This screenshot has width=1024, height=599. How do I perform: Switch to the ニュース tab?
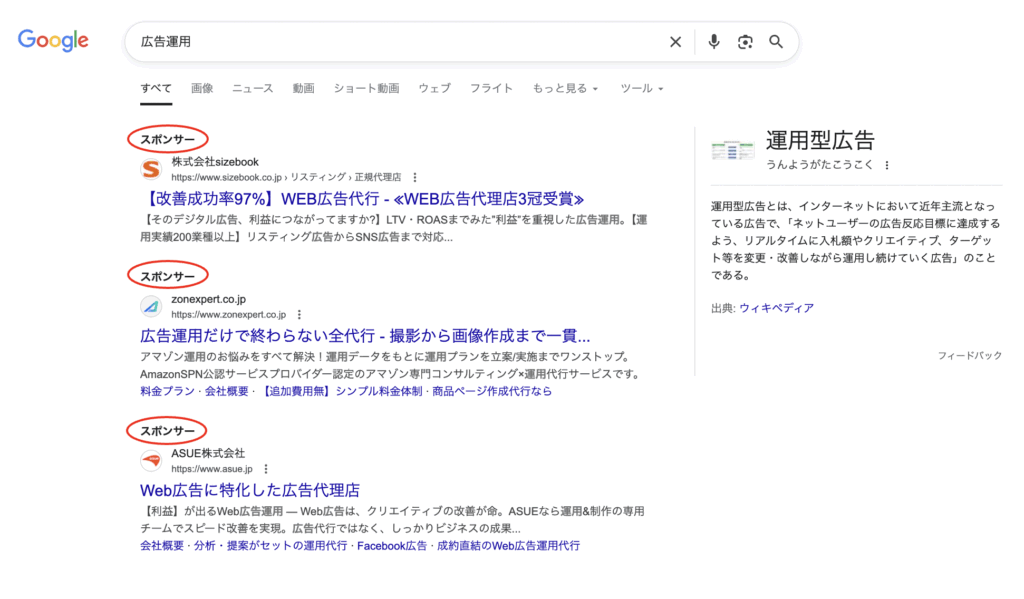[252, 88]
